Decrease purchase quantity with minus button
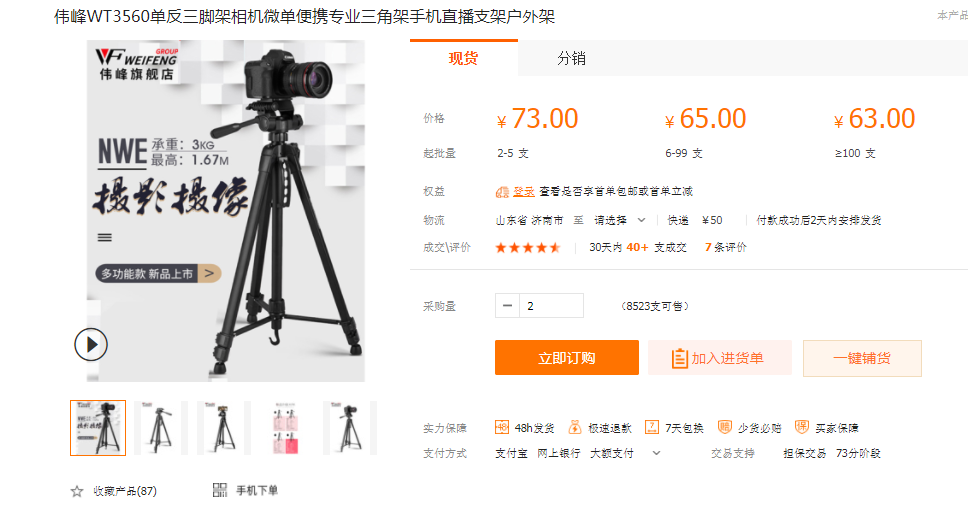Viewport: 968px width, 507px height. pos(507,306)
